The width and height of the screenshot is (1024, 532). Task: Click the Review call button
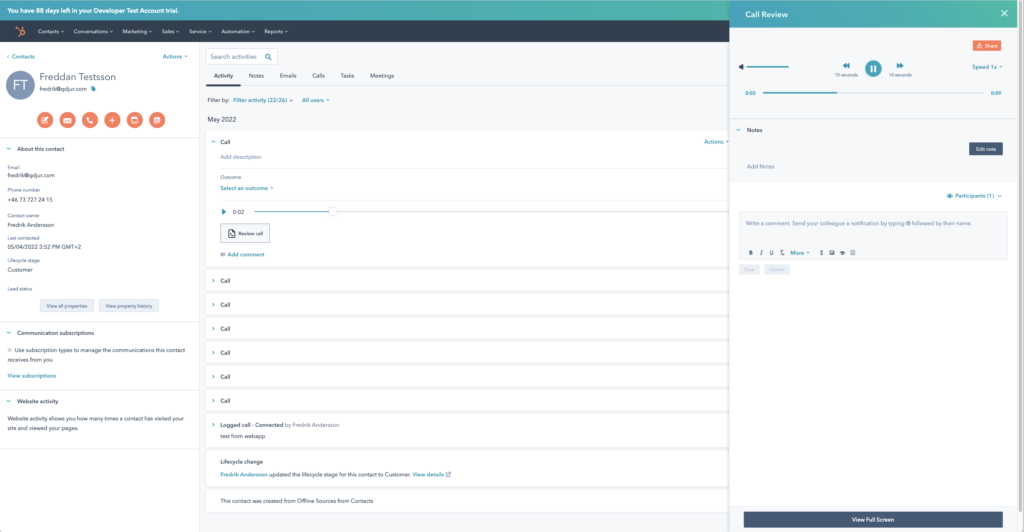tap(245, 233)
